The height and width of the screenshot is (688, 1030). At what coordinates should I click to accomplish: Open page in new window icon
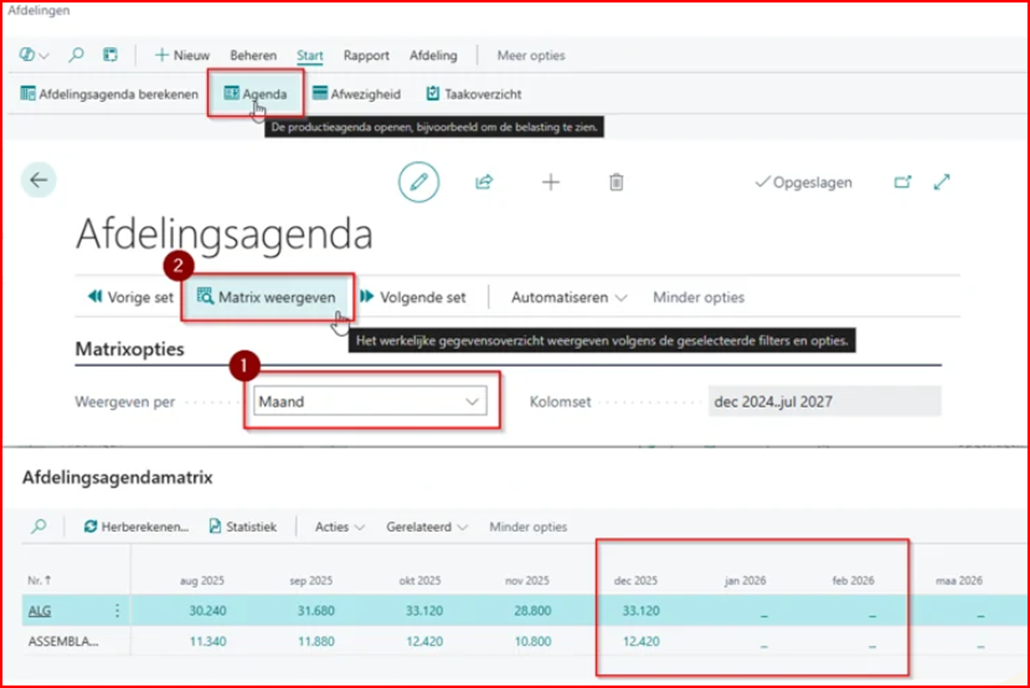[903, 182]
